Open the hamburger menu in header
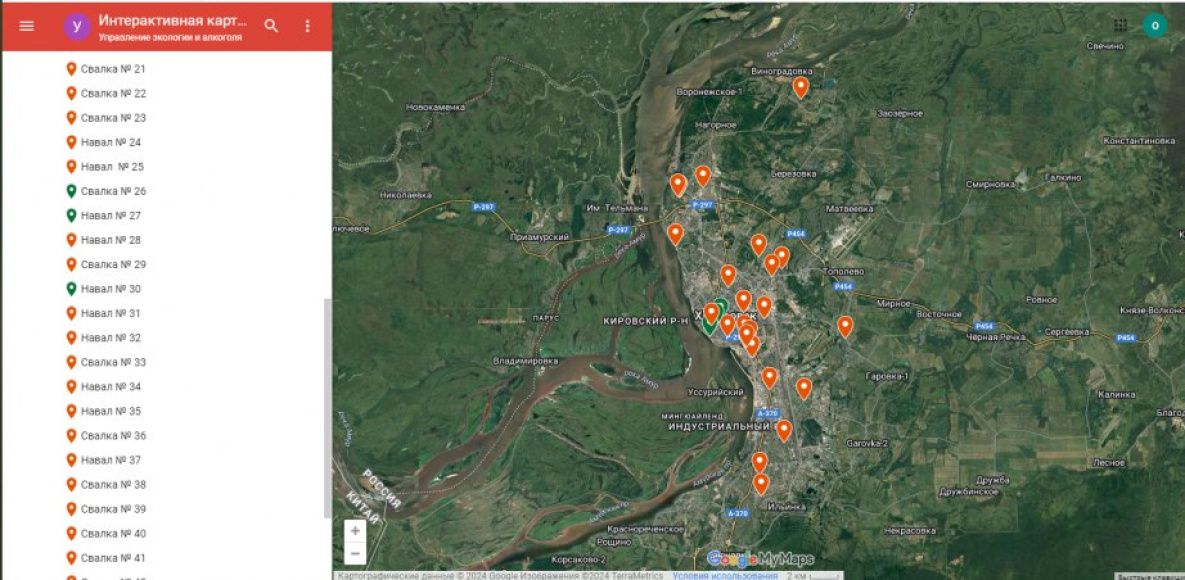 27,26
